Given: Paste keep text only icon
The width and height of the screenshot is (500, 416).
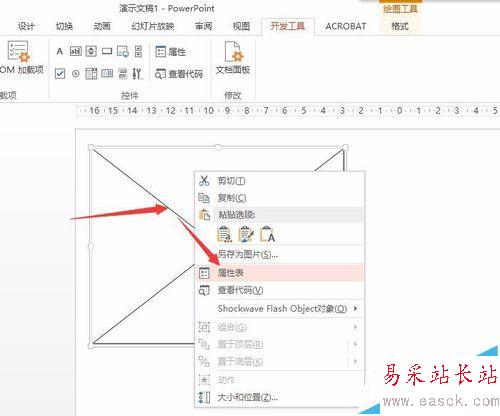Looking at the screenshot, I should tap(267, 234).
